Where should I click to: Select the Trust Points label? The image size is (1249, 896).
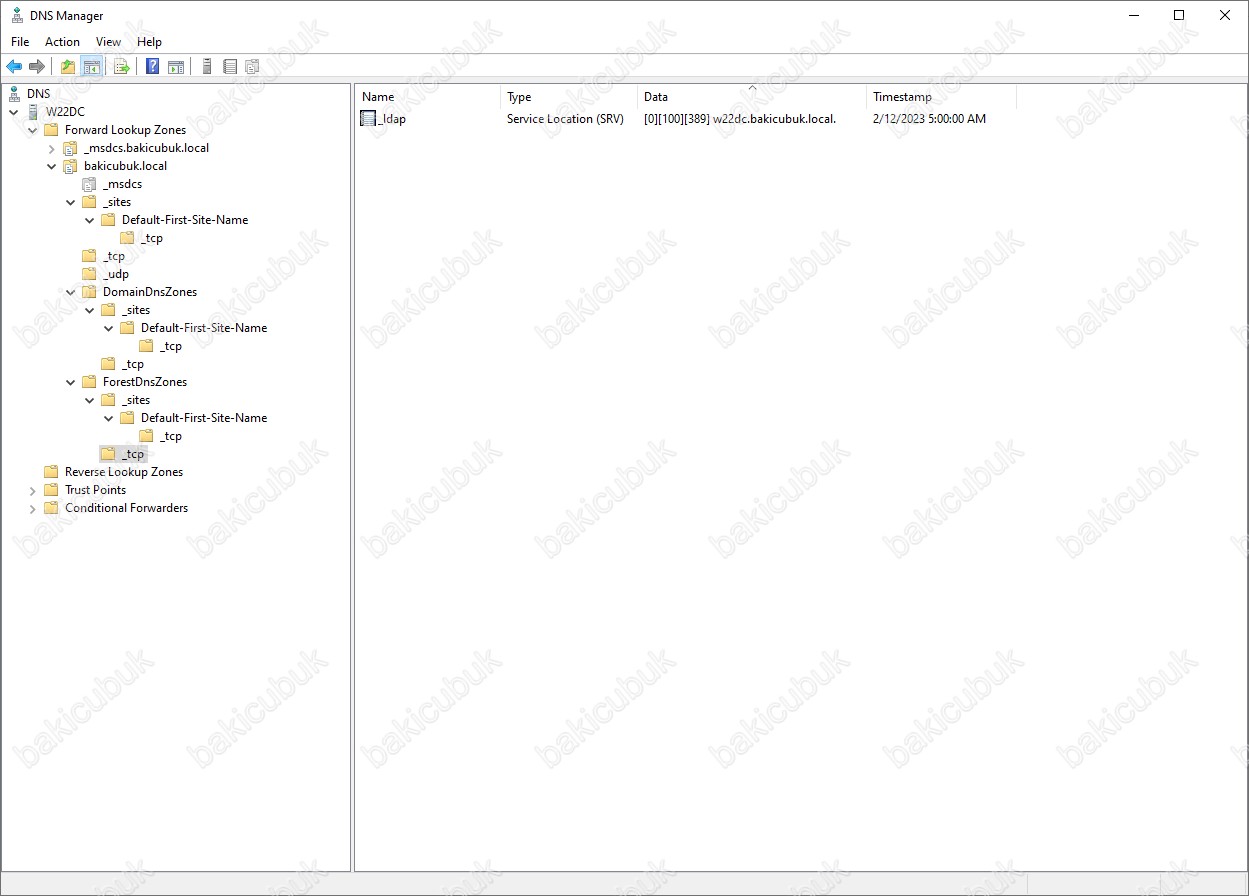click(x=96, y=490)
